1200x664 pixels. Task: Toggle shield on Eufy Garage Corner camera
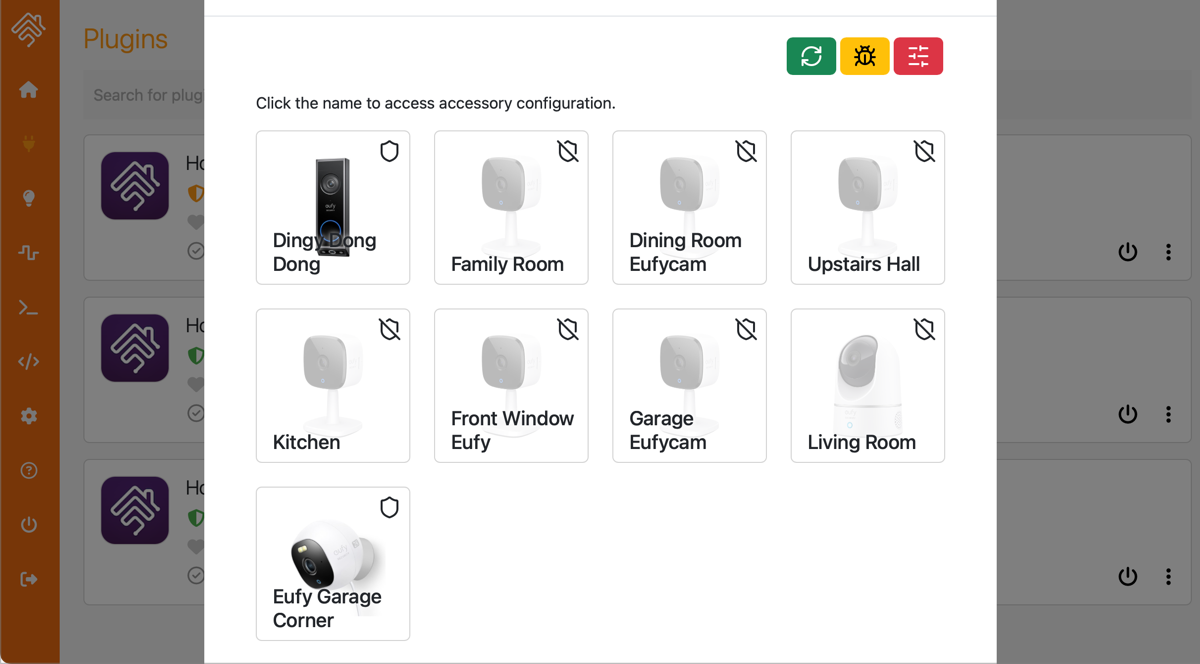coord(389,508)
